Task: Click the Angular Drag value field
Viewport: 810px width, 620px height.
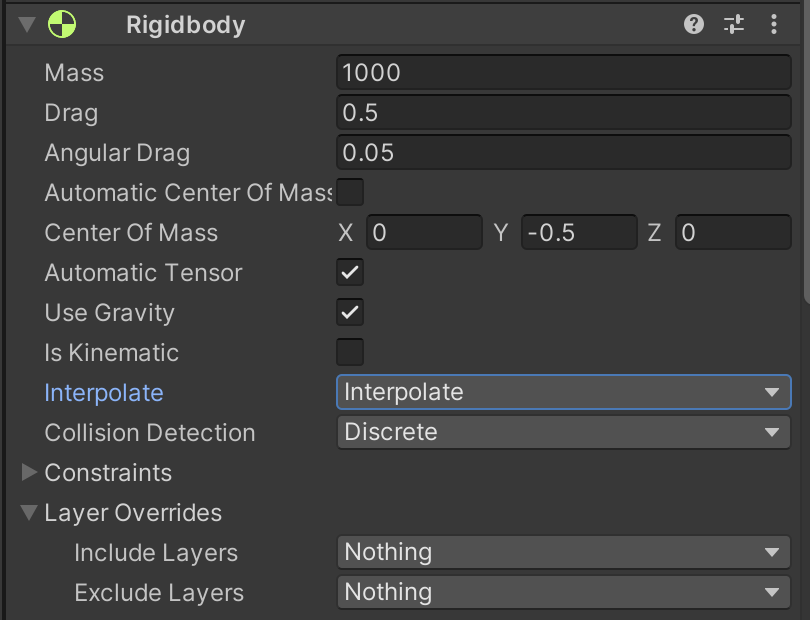Action: 563,152
